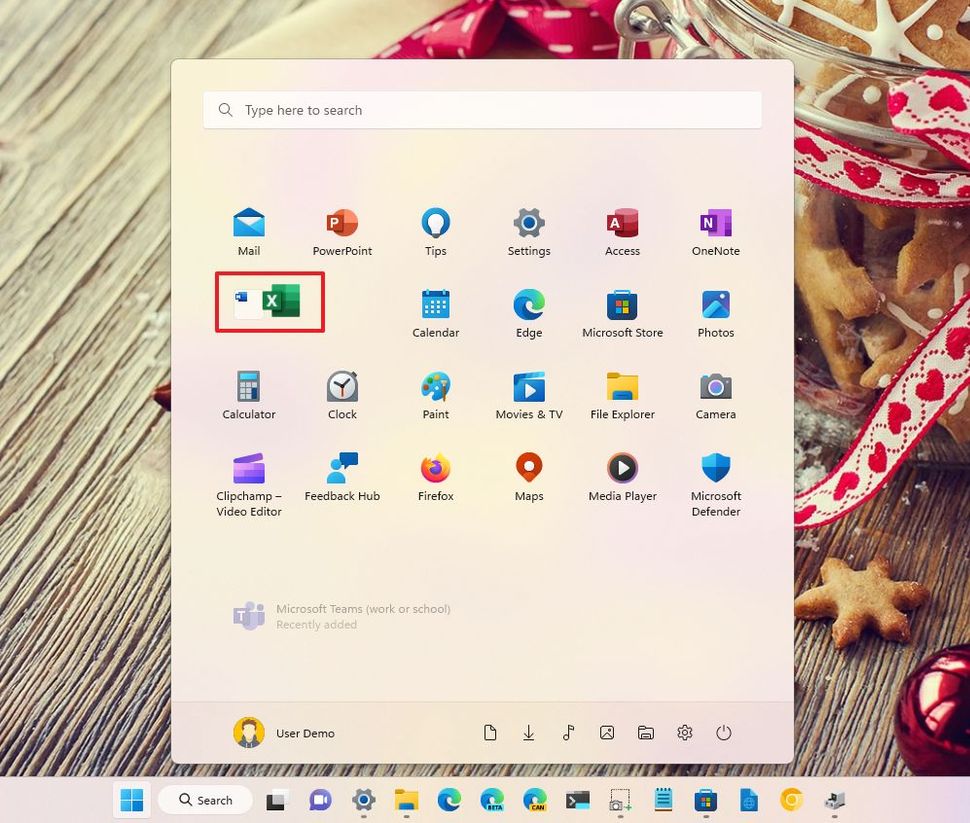Open the Music folder shortcut
This screenshot has height=823, width=970.
(568, 732)
